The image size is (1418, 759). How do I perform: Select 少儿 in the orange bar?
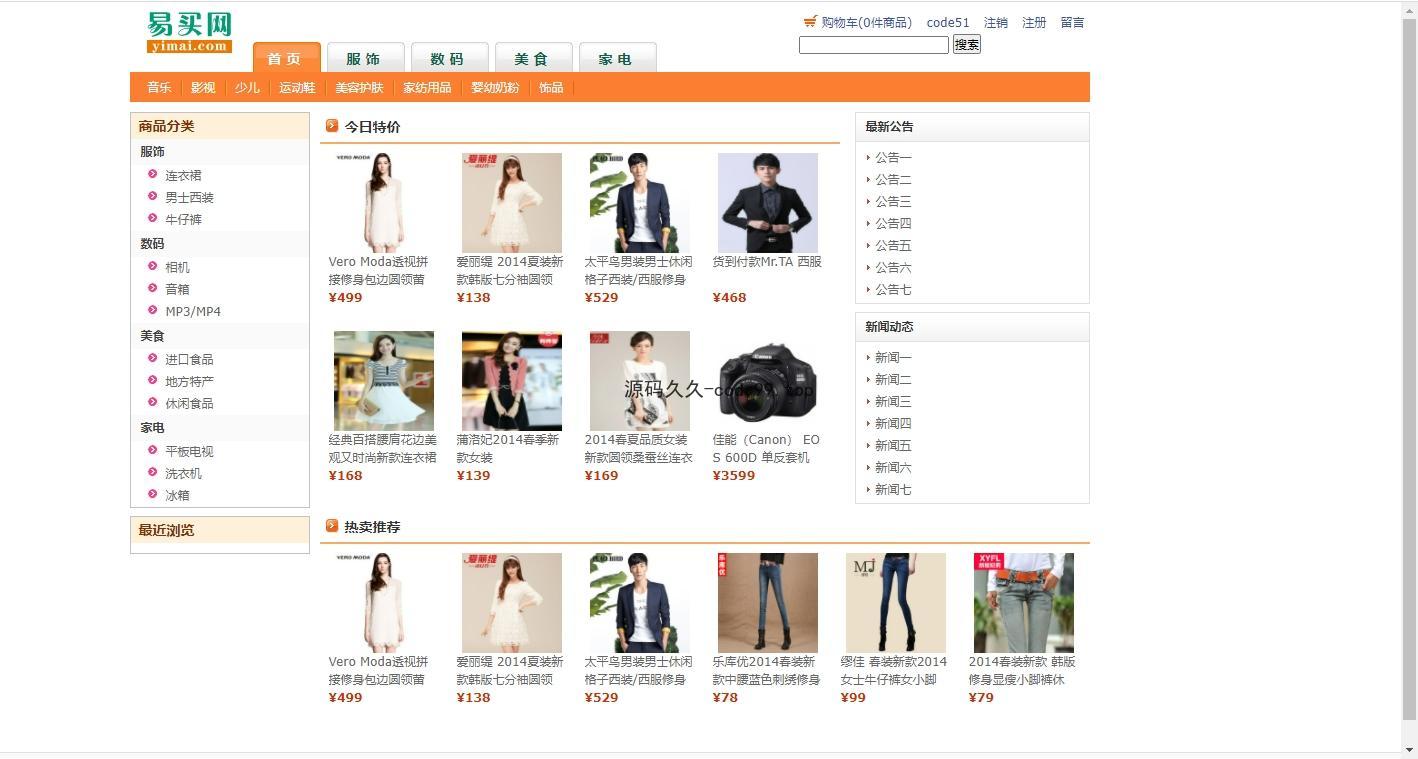click(247, 87)
